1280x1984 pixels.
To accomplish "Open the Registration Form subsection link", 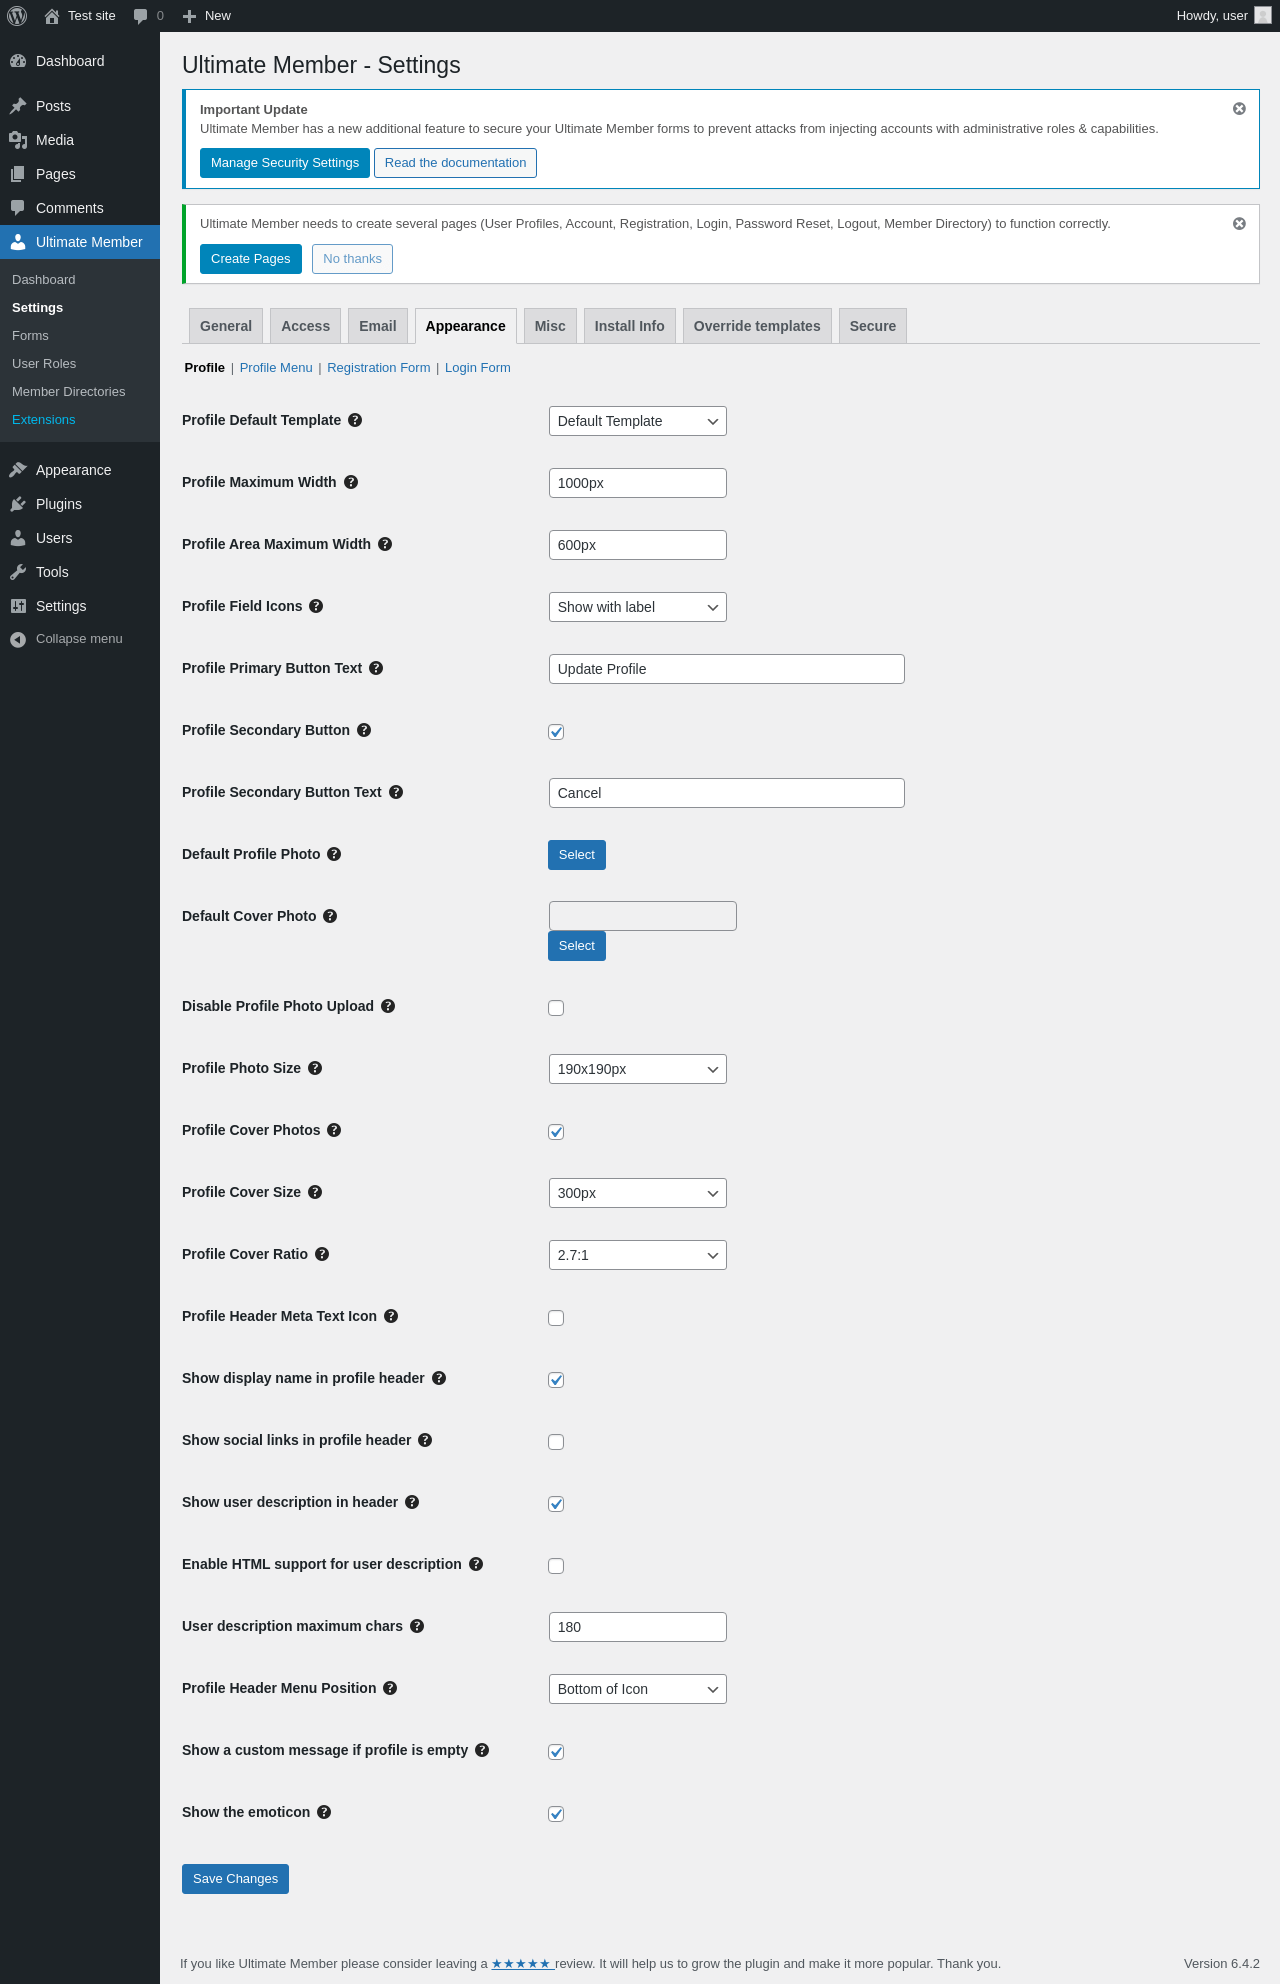I will click(379, 368).
